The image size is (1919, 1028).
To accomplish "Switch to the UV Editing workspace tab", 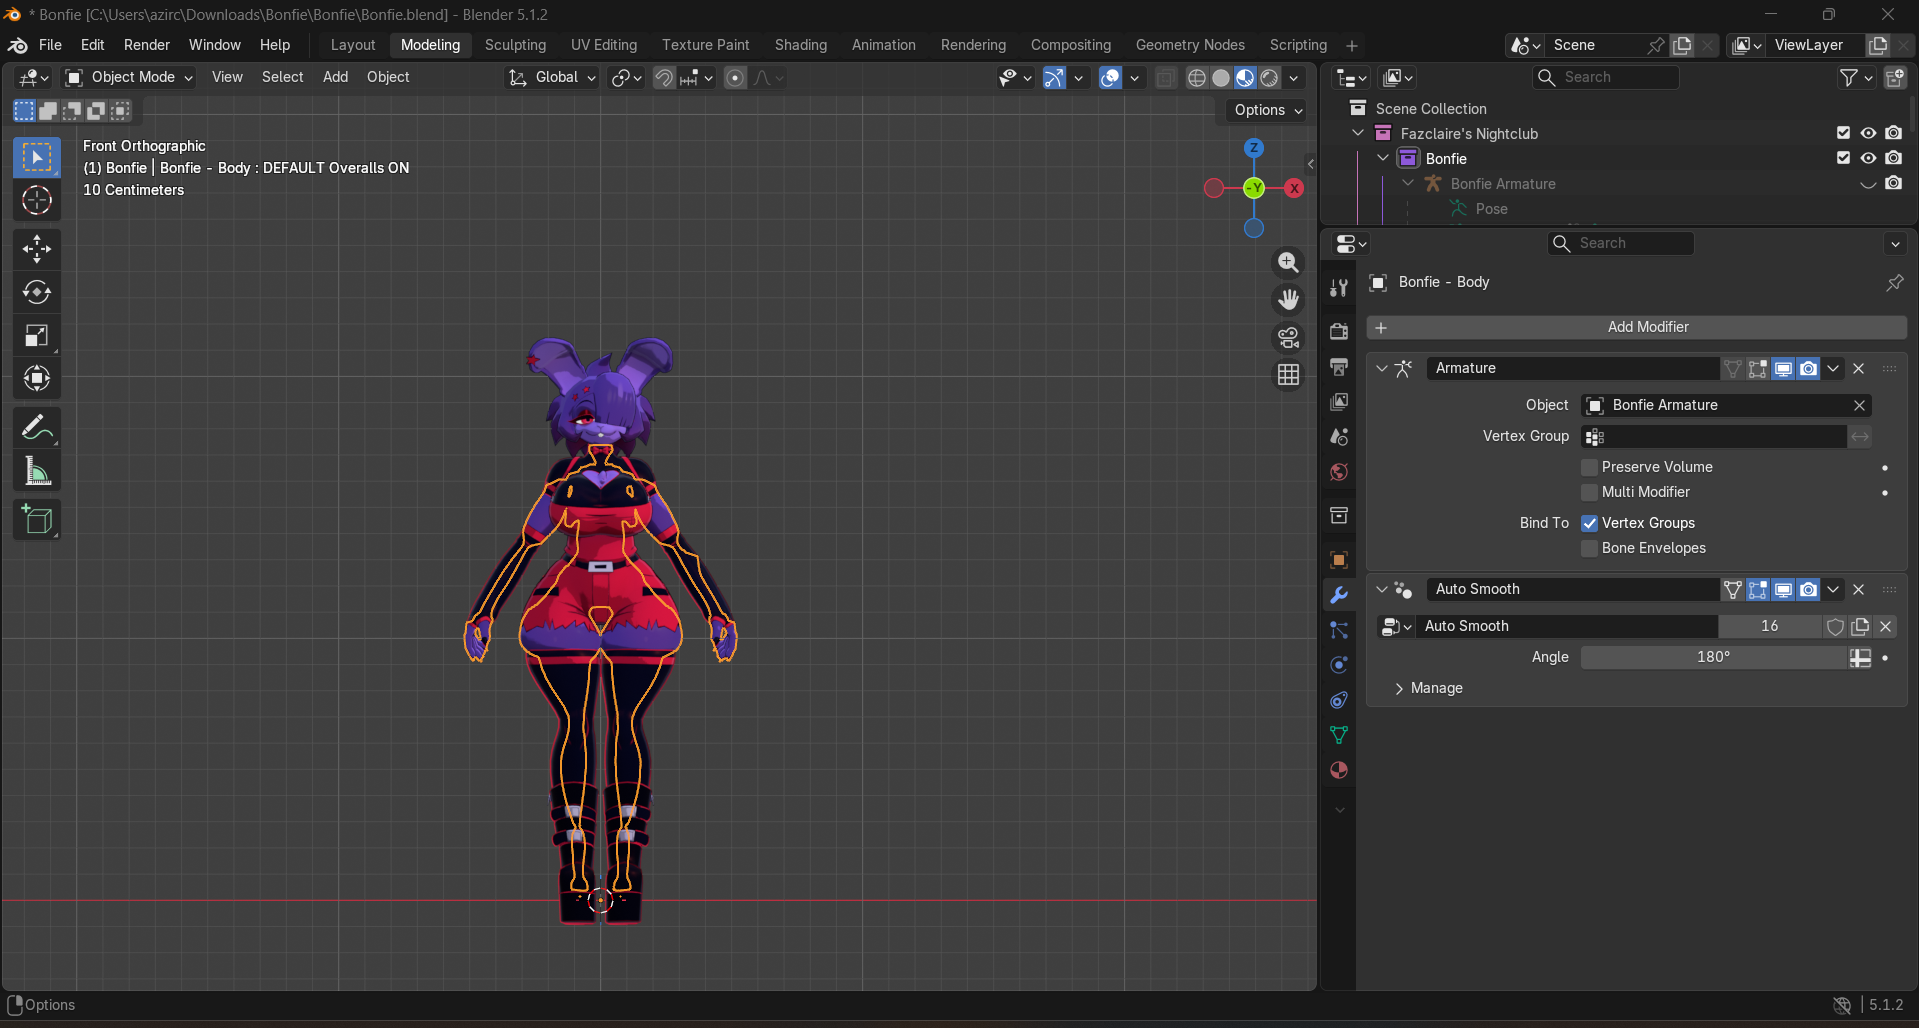I will point(603,45).
